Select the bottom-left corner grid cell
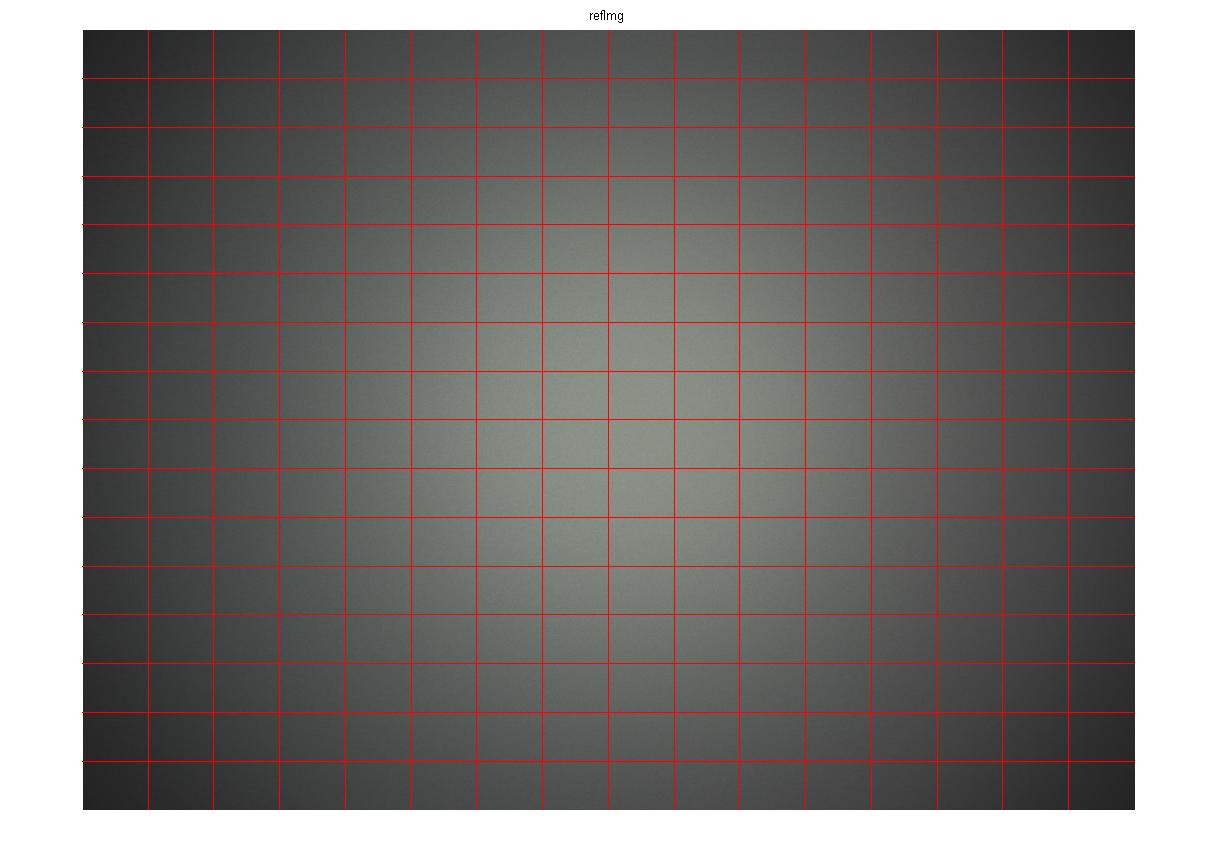Screen dimensions: 1217x866 click(x=115, y=785)
